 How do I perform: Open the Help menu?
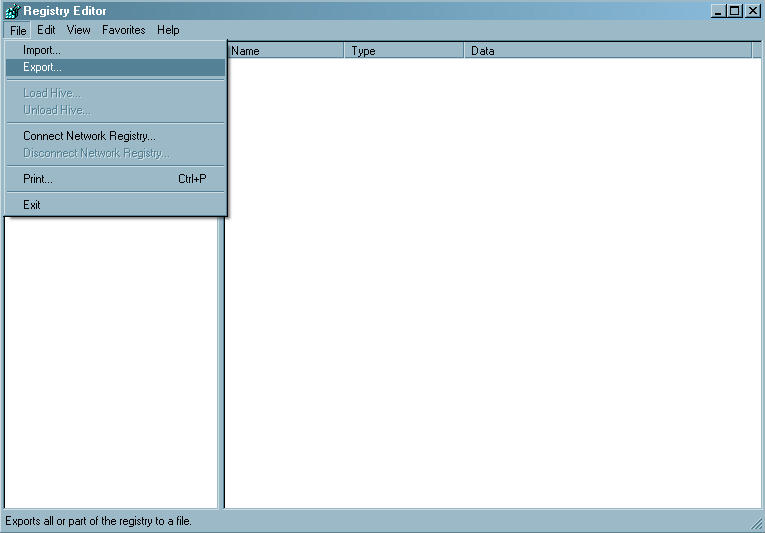point(168,30)
